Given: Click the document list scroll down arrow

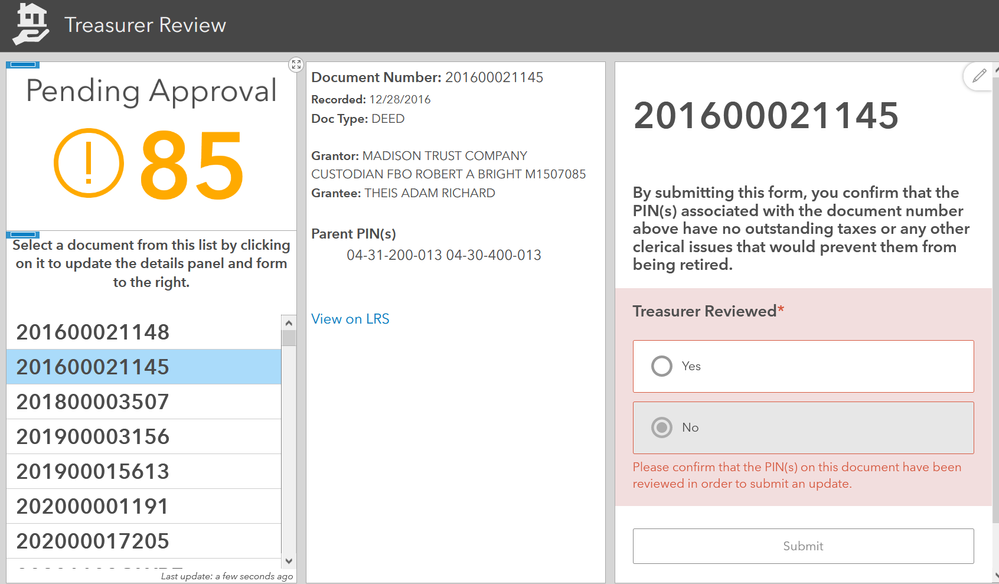Looking at the screenshot, I should tap(289, 561).
